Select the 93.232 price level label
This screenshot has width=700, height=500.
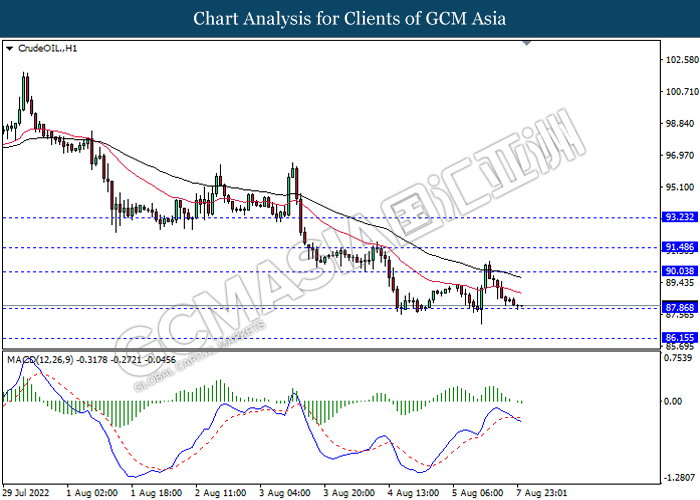pos(680,217)
